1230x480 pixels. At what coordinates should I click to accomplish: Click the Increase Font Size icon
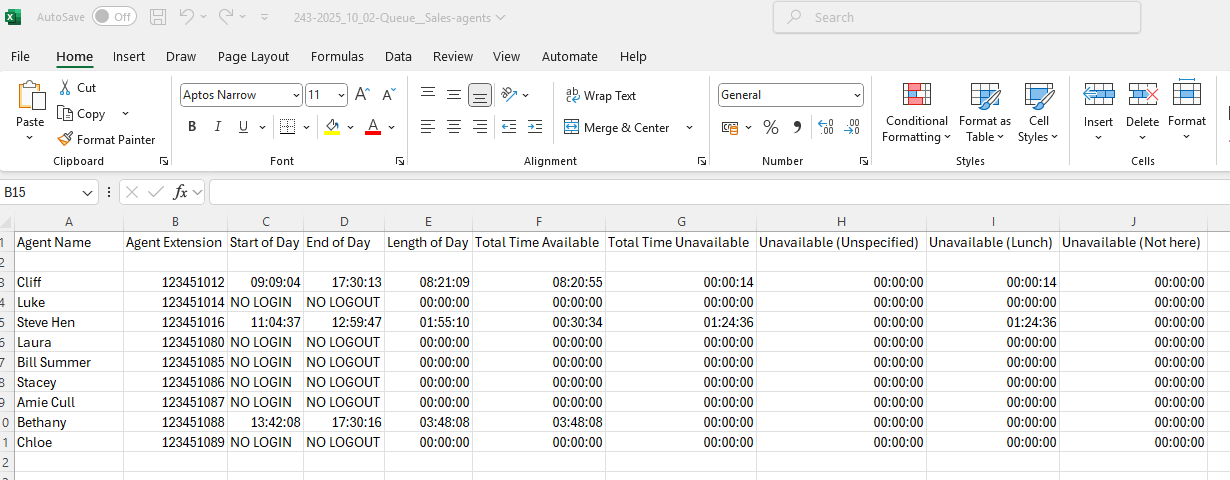[x=363, y=95]
